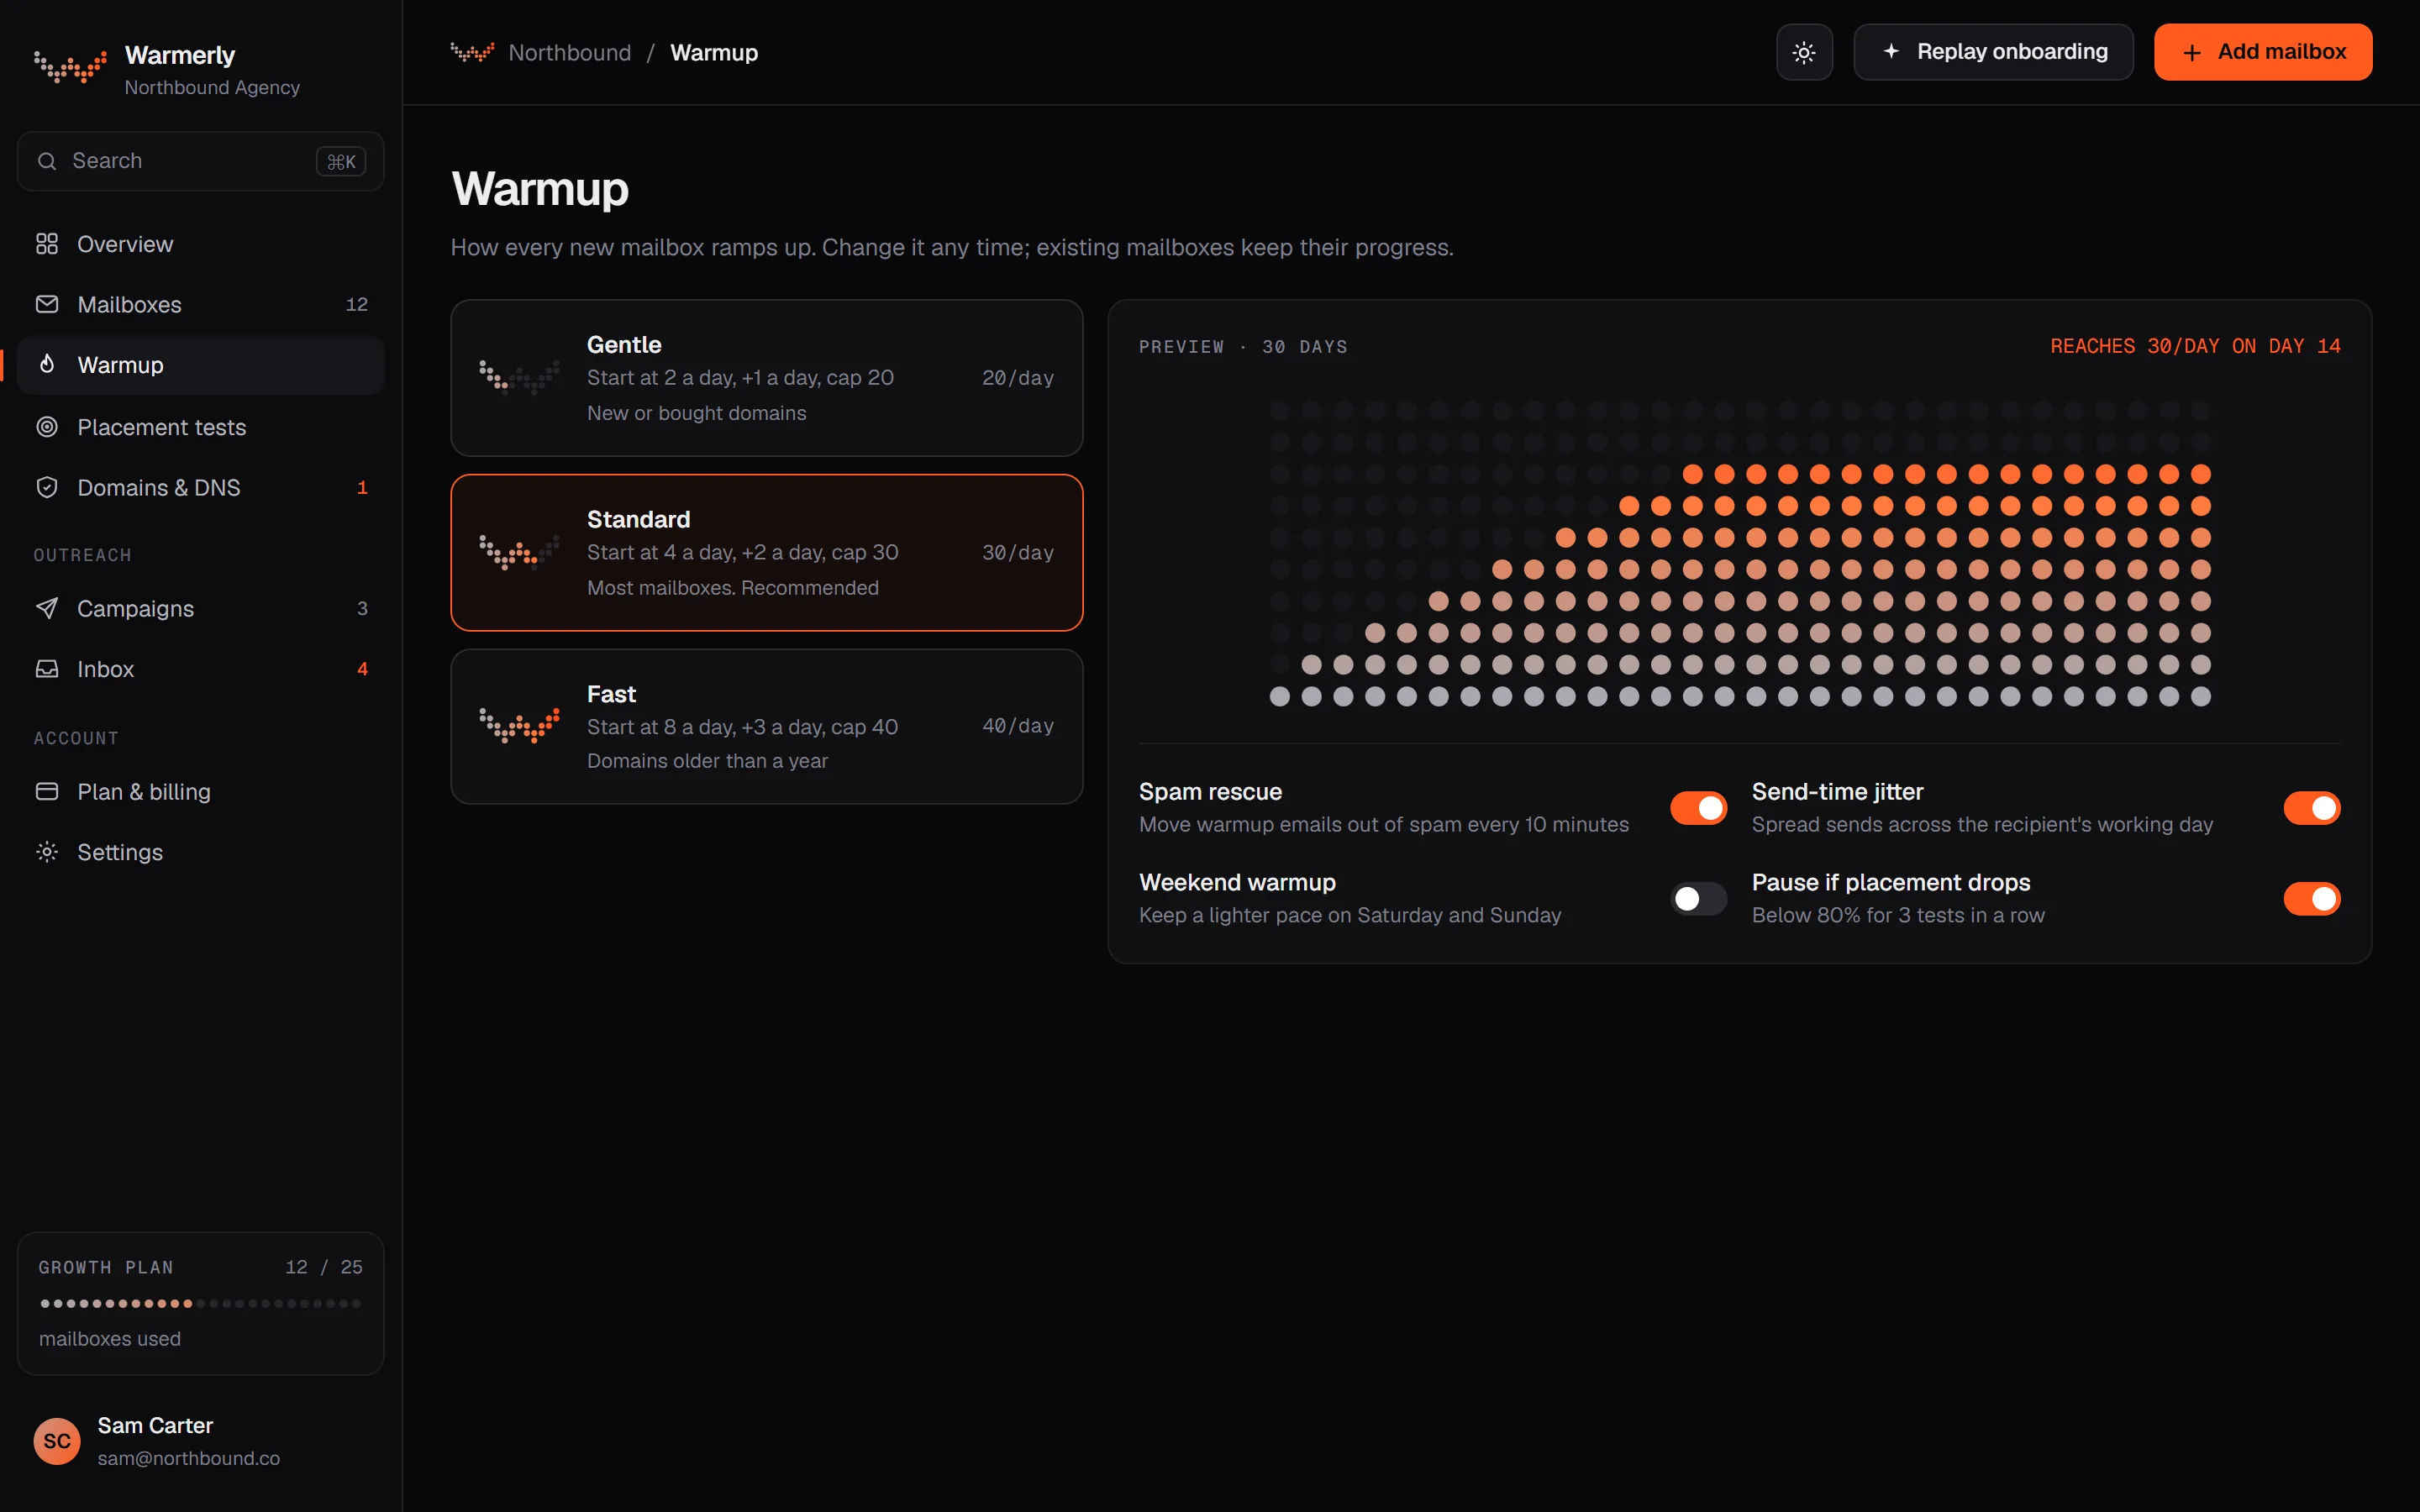
Task: Click the Settings gear icon
Action: 47,852
